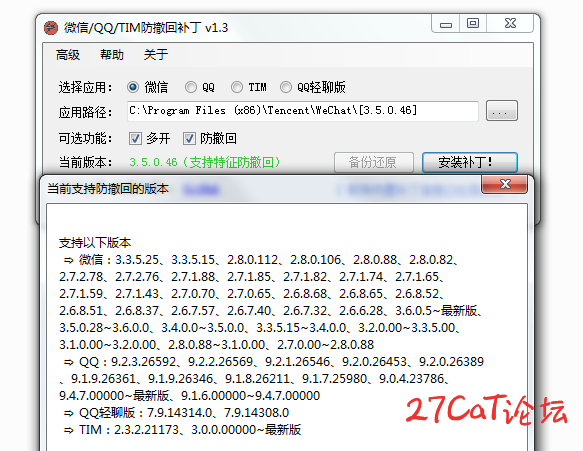
Task: Click the supported versions list text
Action: (x=271, y=336)
